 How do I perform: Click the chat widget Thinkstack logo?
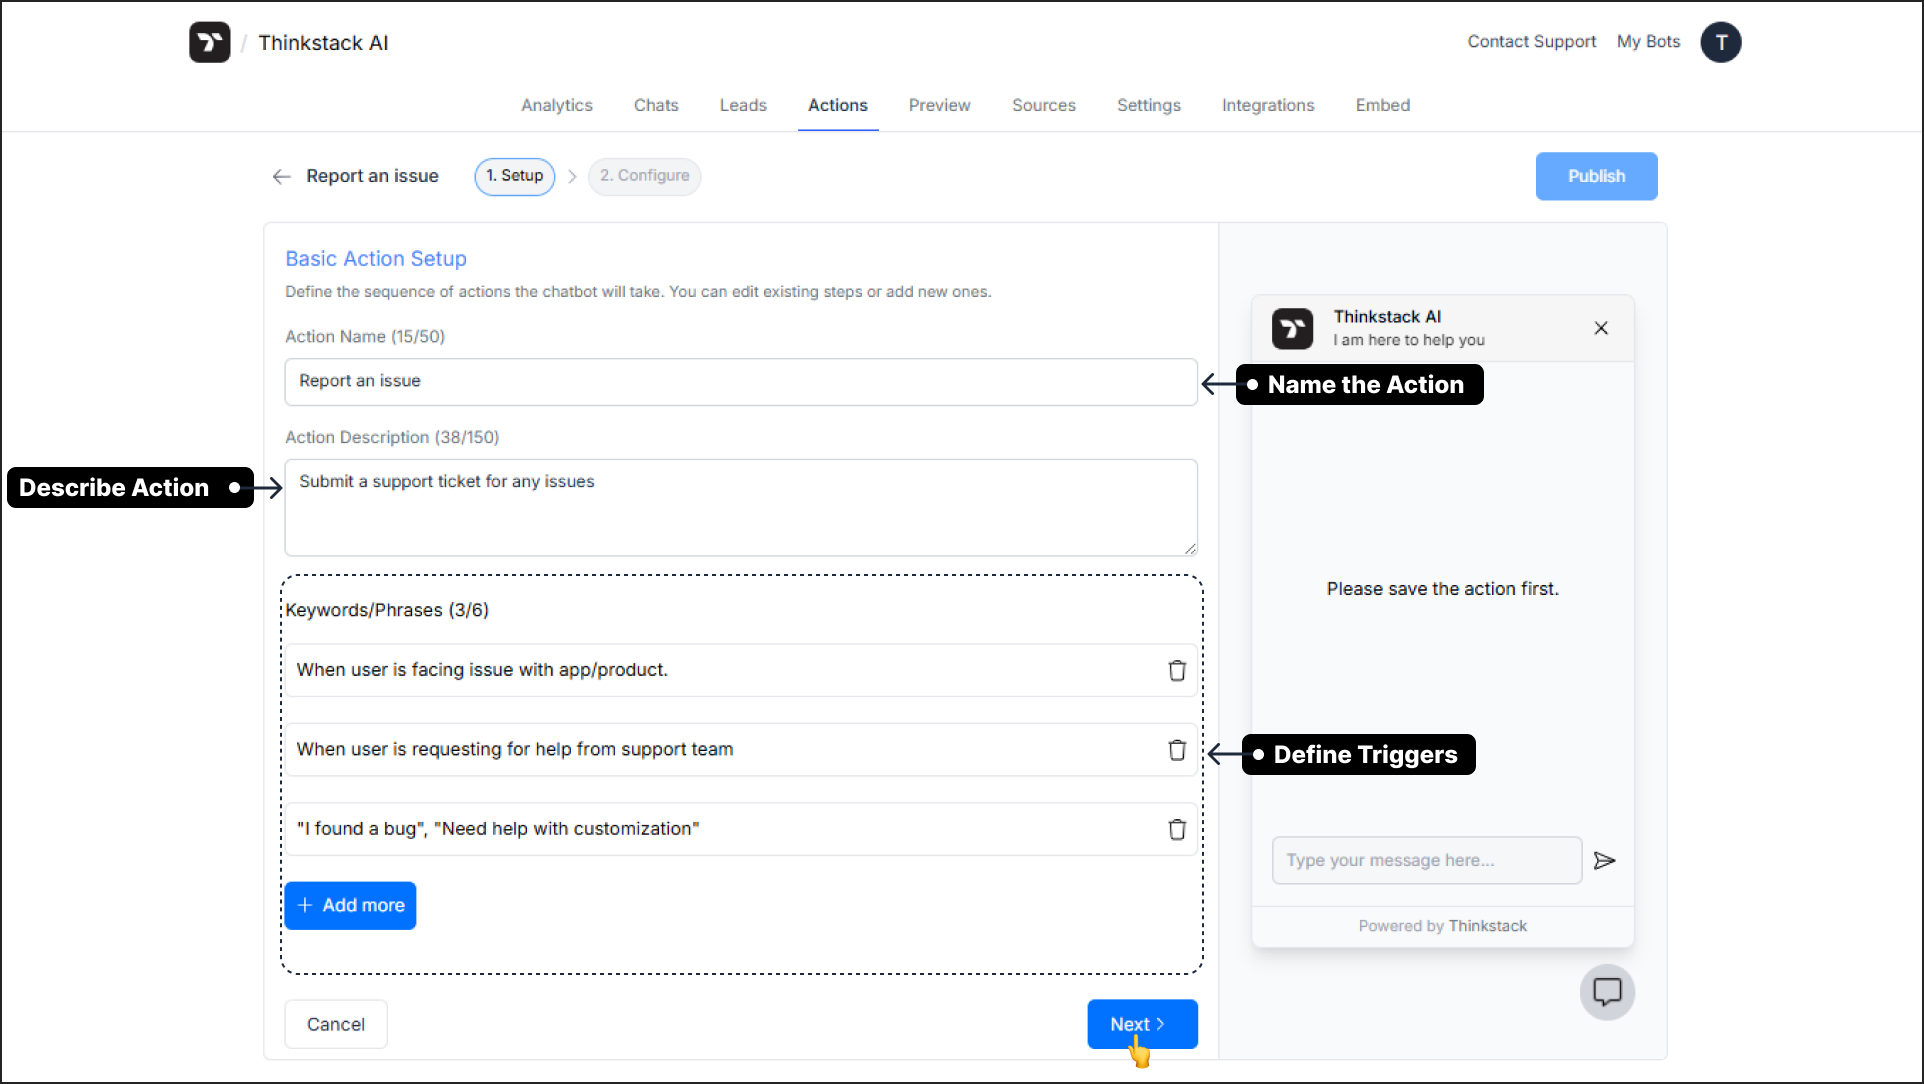1292,328
